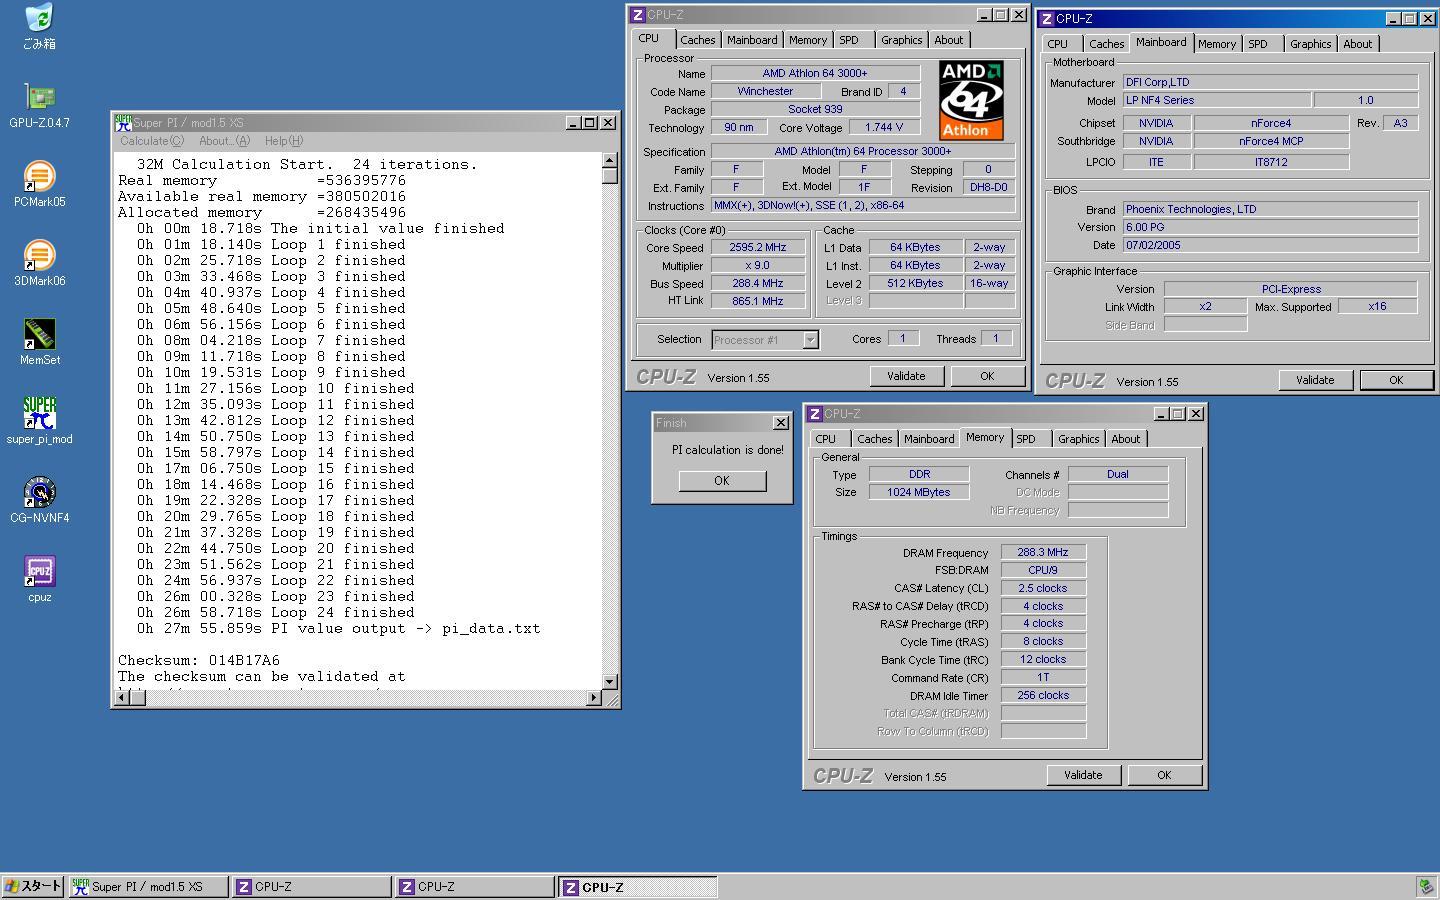
Task: Click the Code Name Winchester field
Action: tap(765, 91)
